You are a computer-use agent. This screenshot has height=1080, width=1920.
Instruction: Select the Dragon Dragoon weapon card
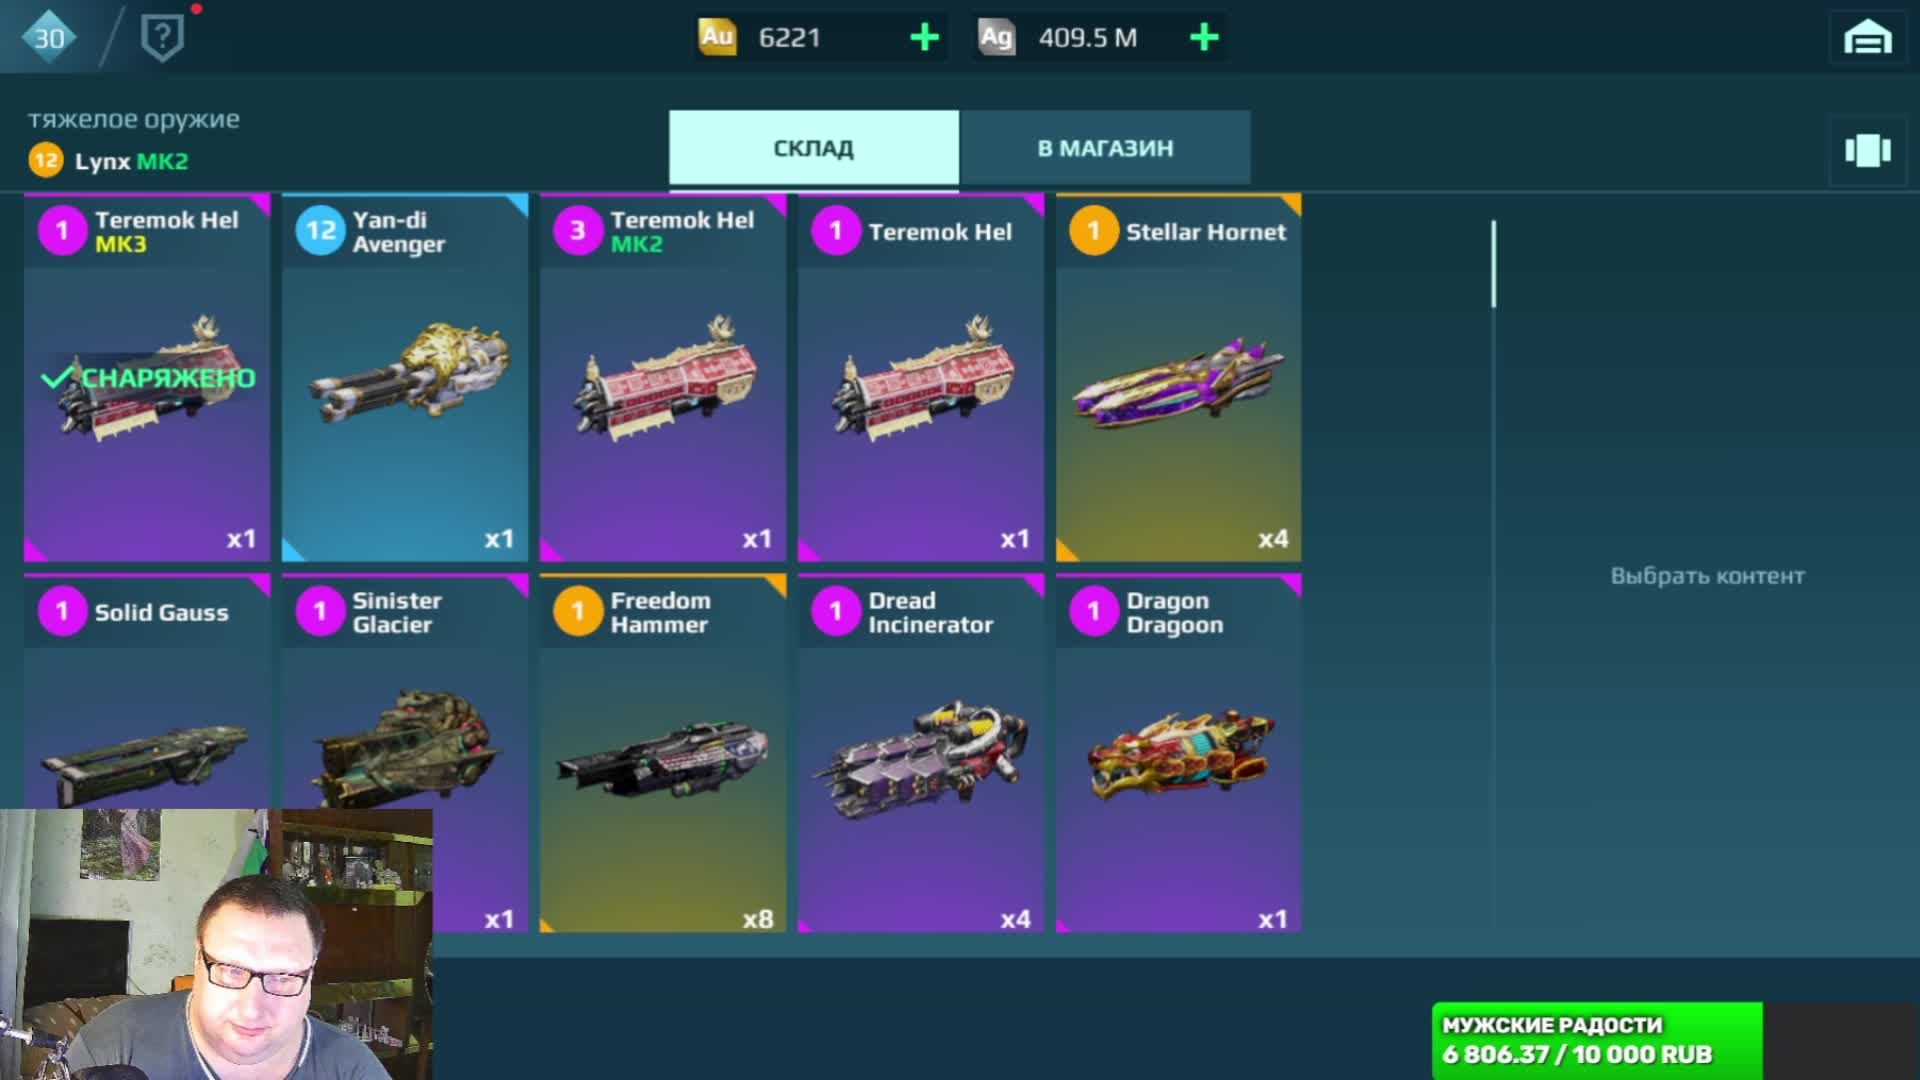point(1179,753)
